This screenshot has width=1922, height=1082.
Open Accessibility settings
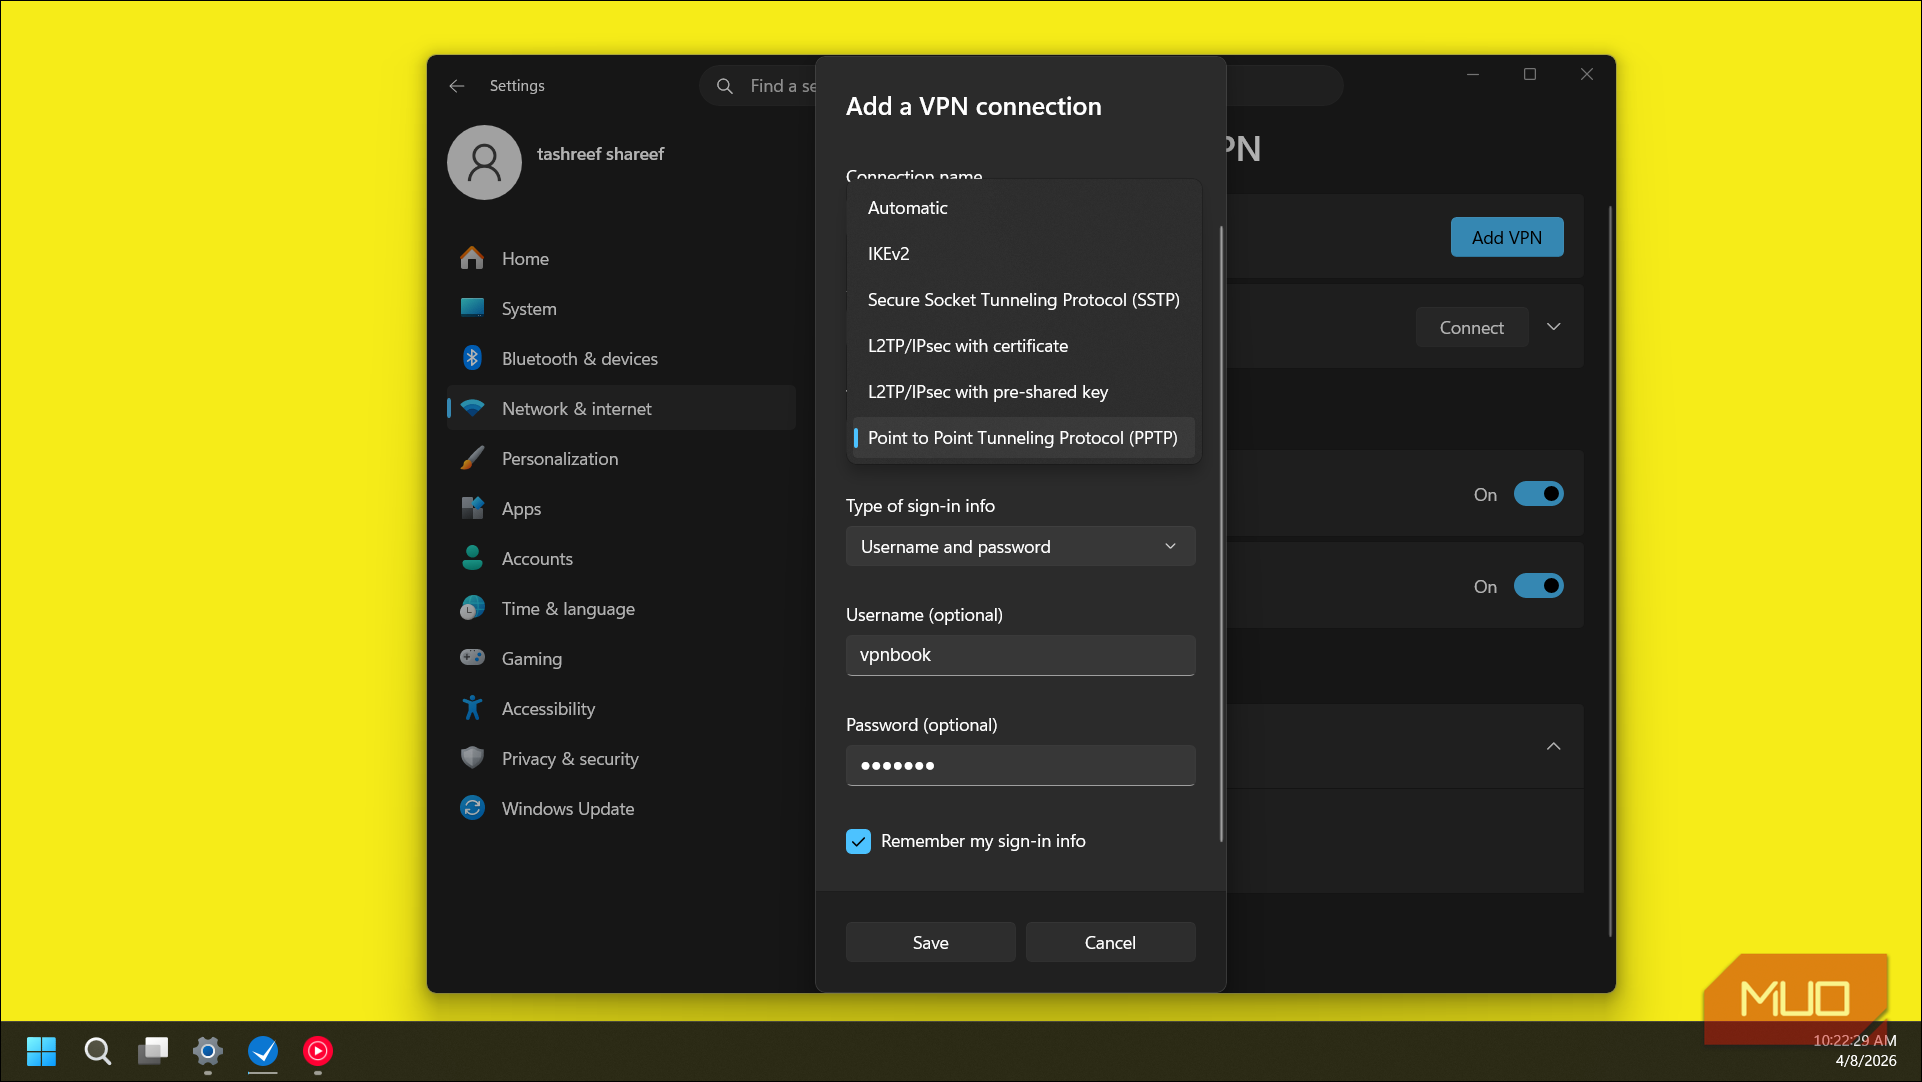coord(620,709)
